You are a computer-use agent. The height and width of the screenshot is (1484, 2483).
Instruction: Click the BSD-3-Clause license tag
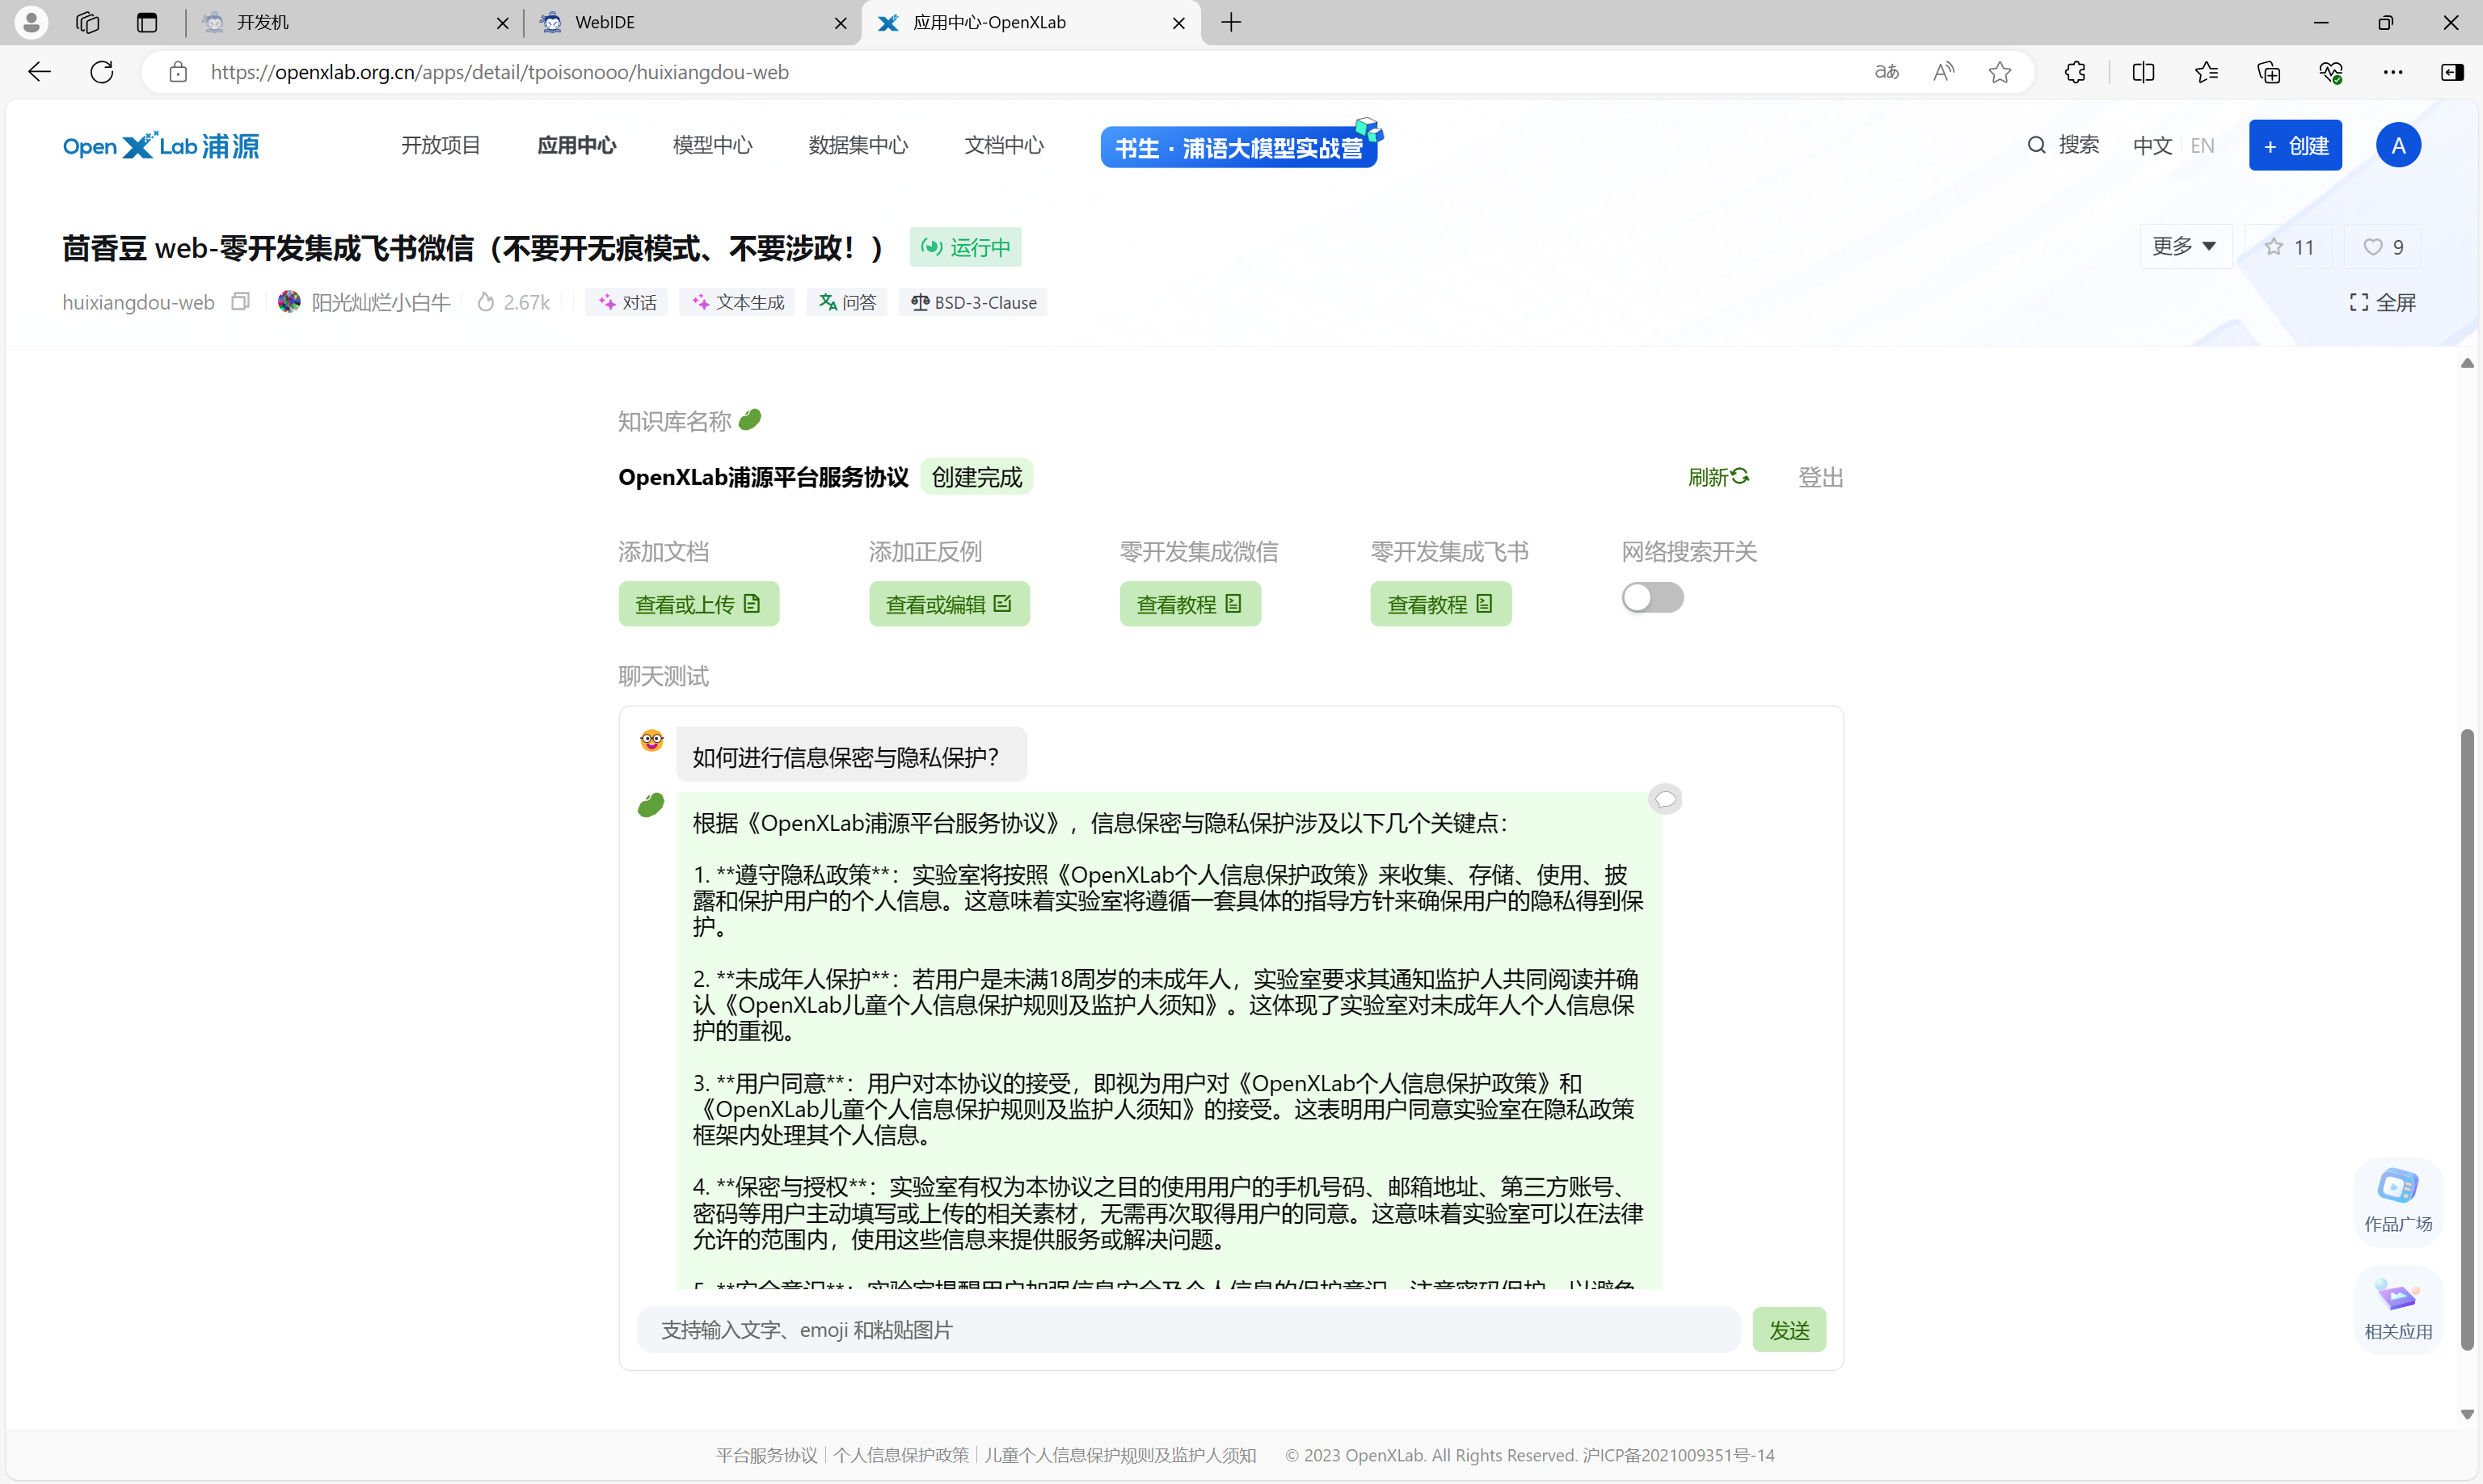[x=973, y=302]
